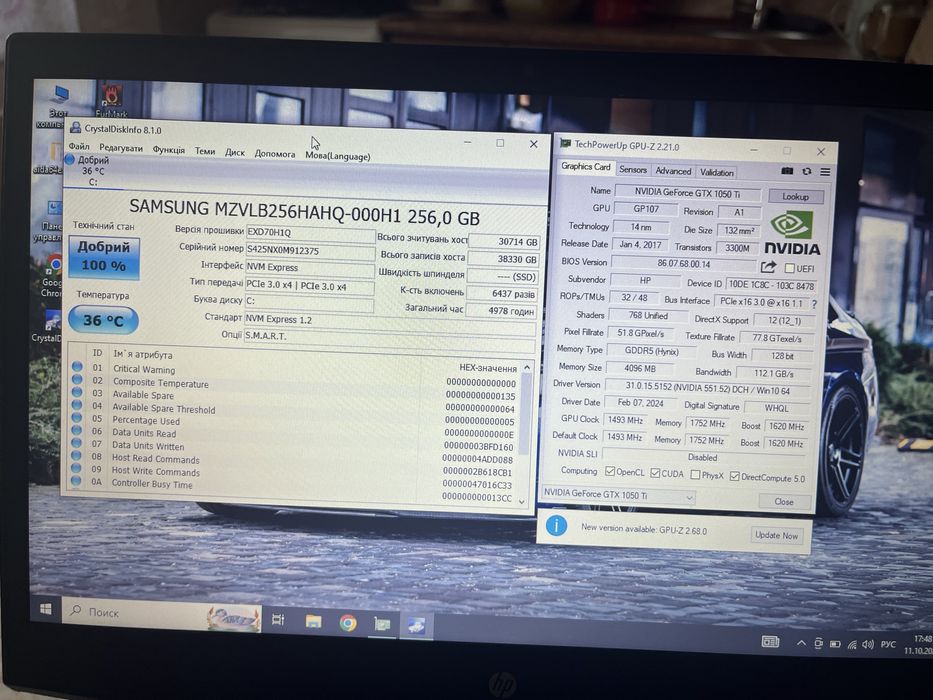
Task: Click the serial number field
Action: [x=310, y=251]
